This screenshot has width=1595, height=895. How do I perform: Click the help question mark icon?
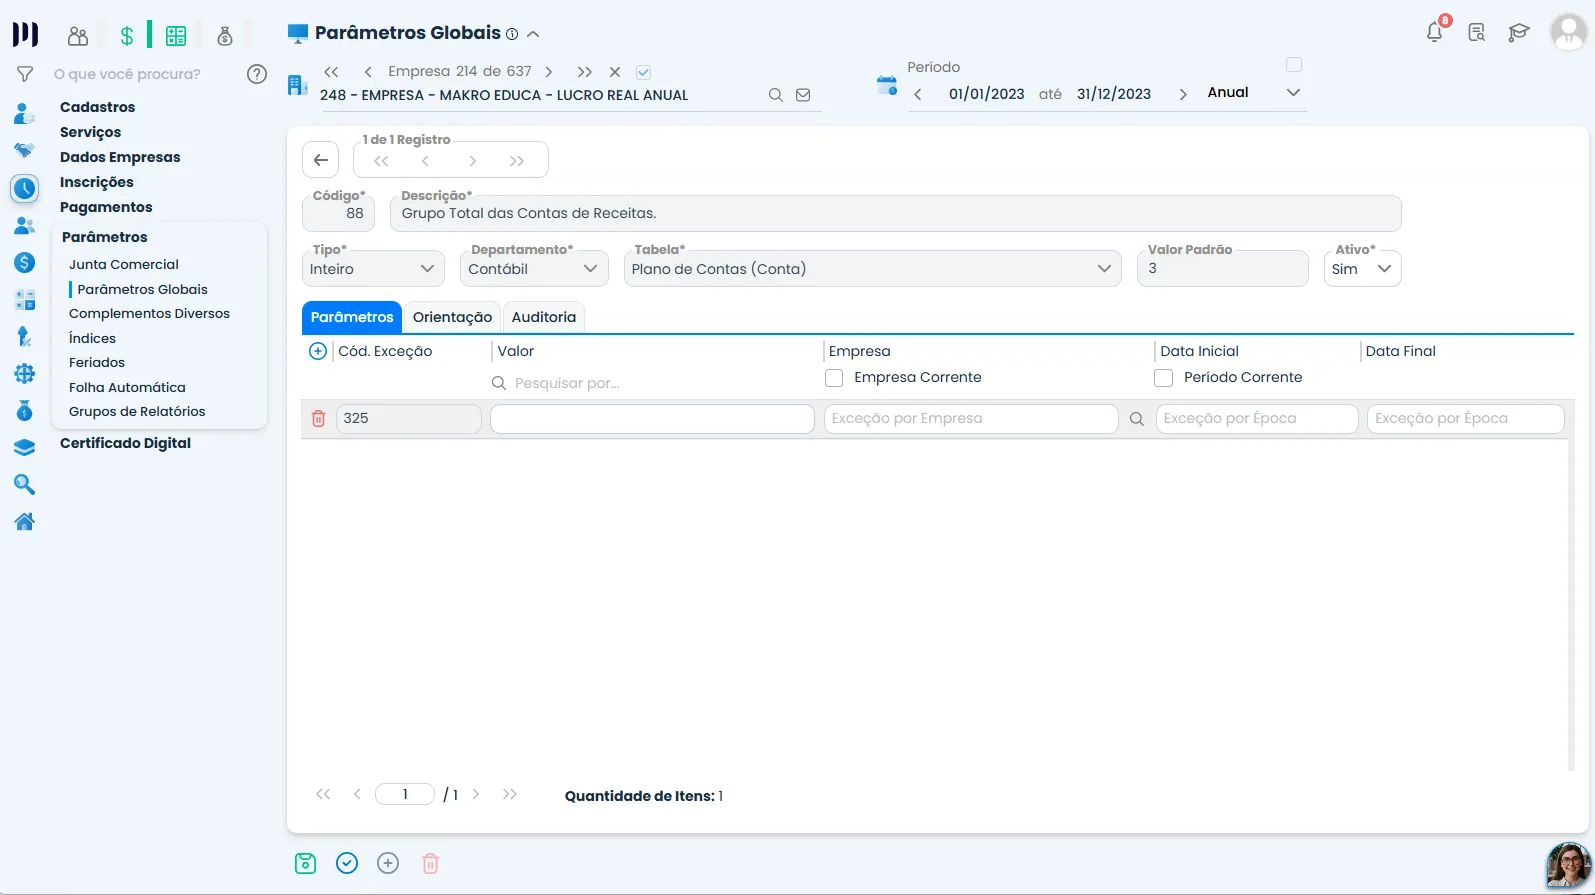coord(257,74)
